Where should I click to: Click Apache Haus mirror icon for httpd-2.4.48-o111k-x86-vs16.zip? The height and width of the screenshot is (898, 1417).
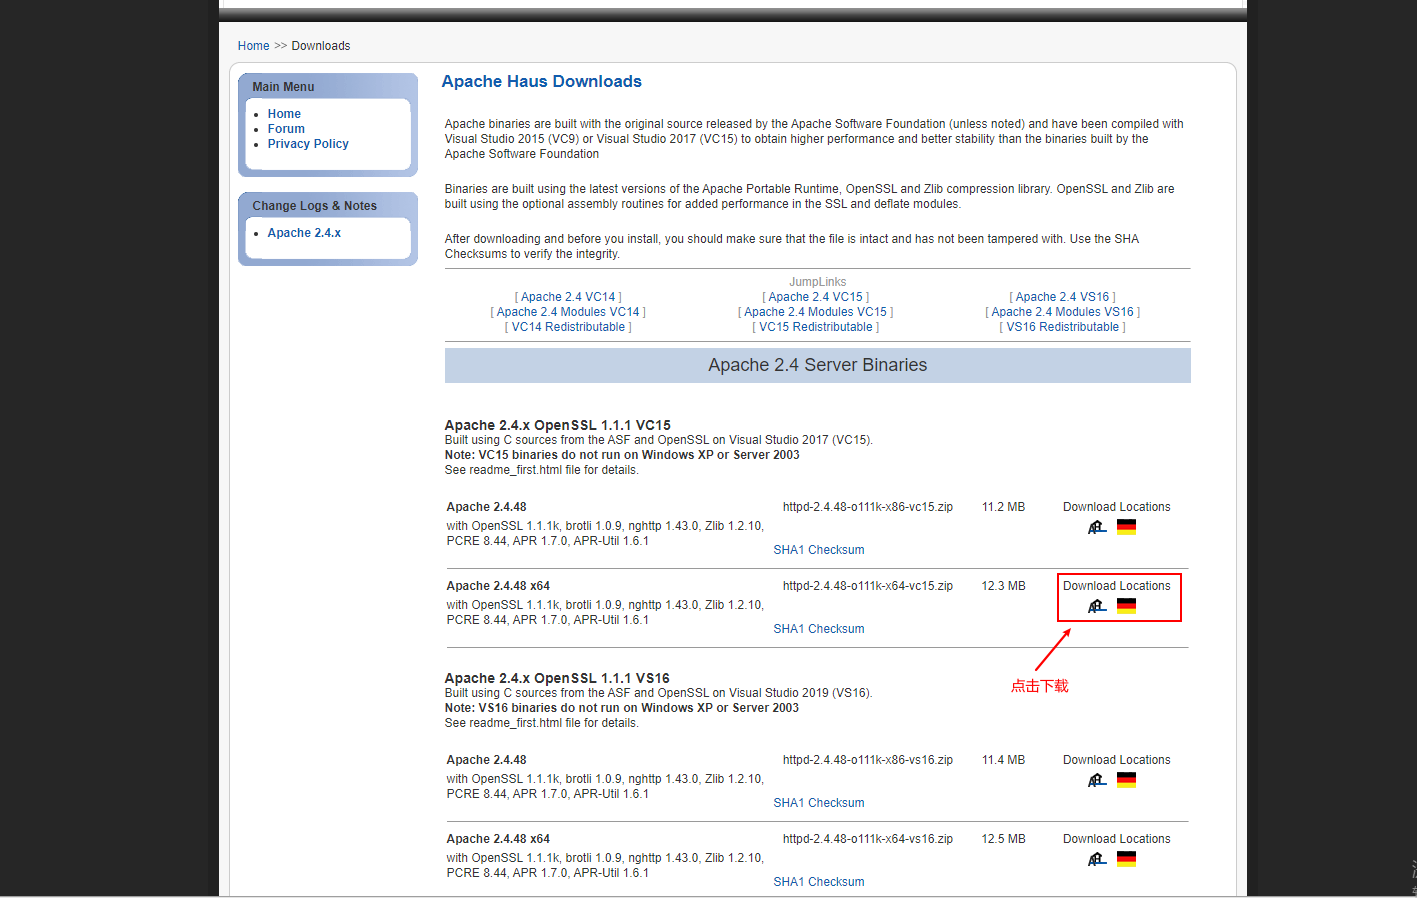(x=1097, y=780)
